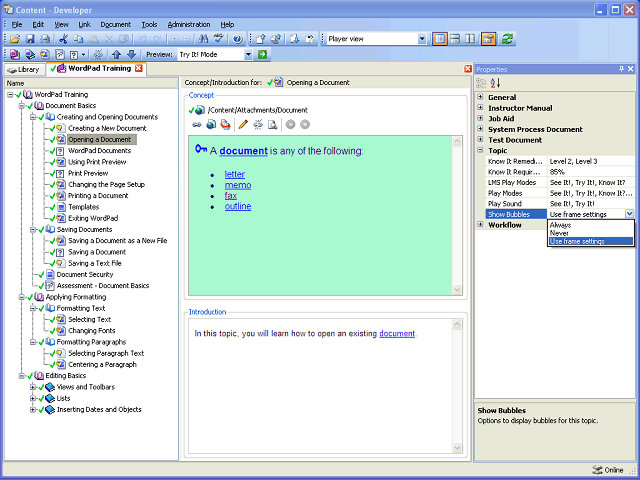This screenshot has width=640, height=480.
Task: Expand the System Process Document category
Action: pyautogui.click(x=480, y=129)
